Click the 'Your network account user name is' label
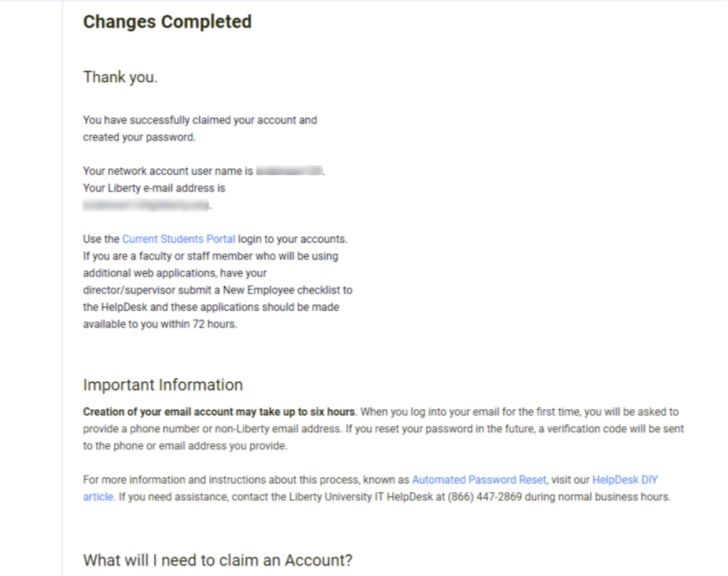This screenshot has width=728, height=576. [x=167, y=171]
